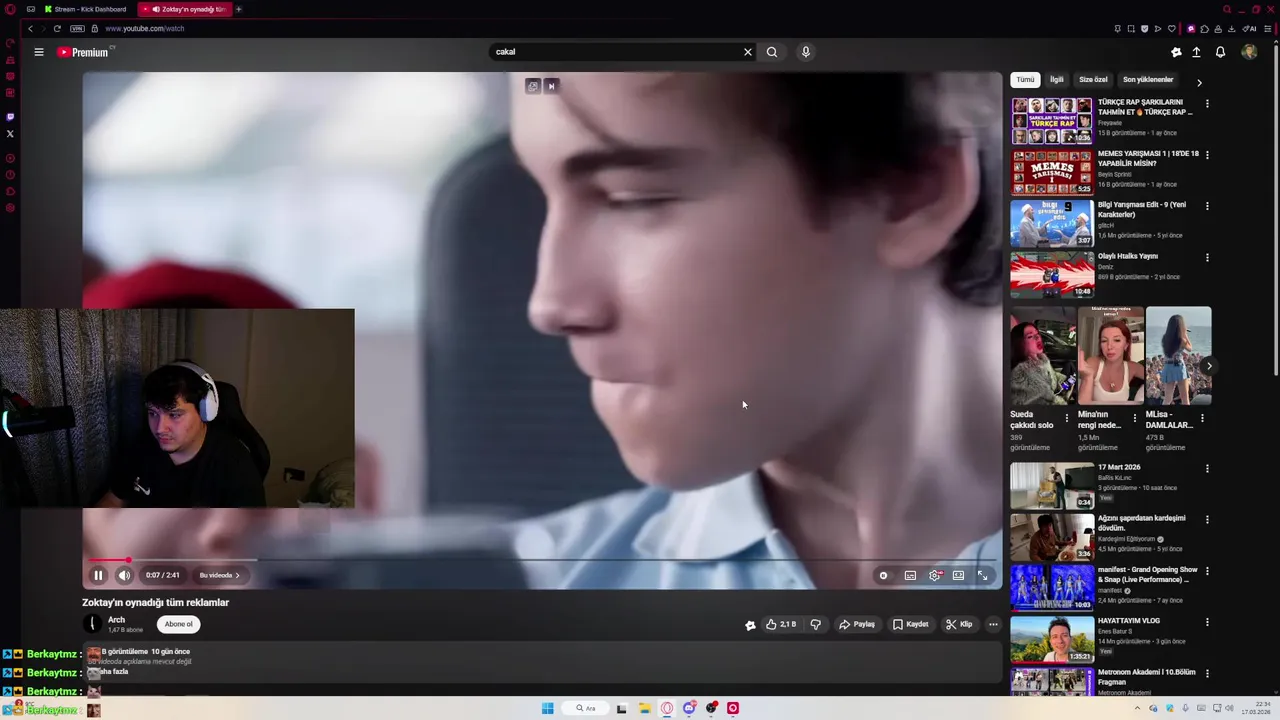
Task: Go to YouTube Premium home logo
Action: [x=84, y=52]
